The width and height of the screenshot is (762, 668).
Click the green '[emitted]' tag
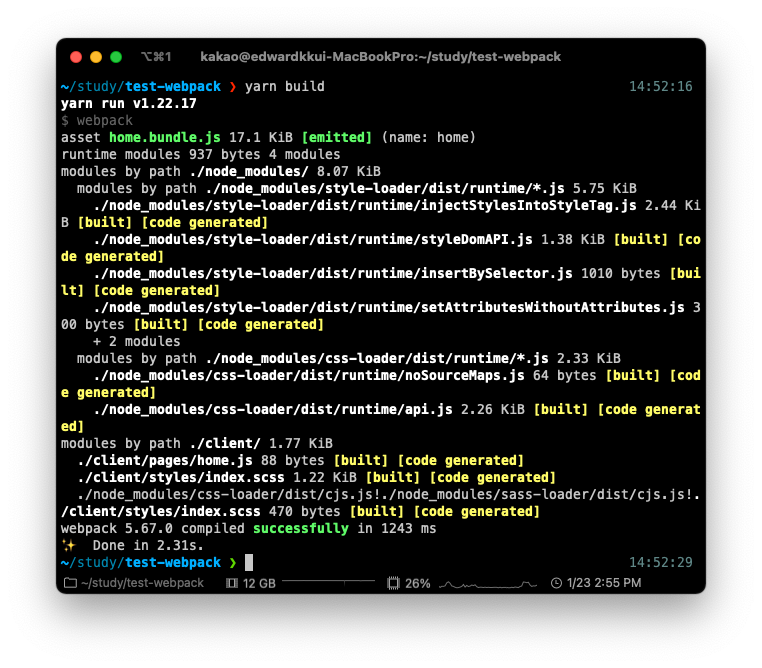(337, 137)
